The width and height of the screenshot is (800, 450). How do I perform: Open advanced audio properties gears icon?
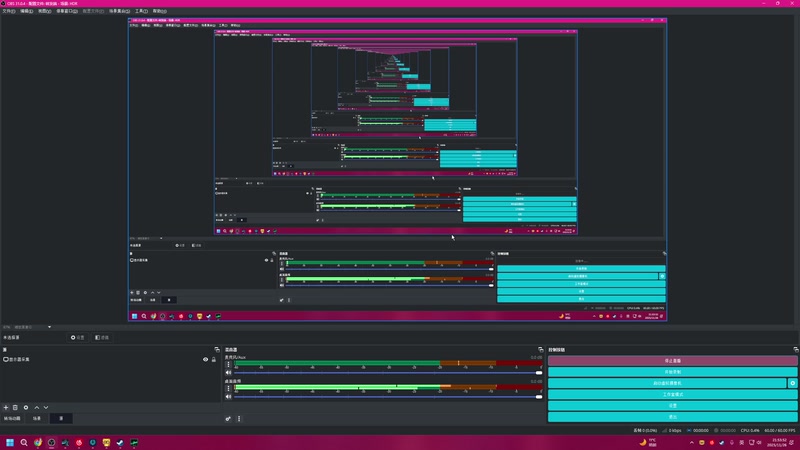(228, 419)
